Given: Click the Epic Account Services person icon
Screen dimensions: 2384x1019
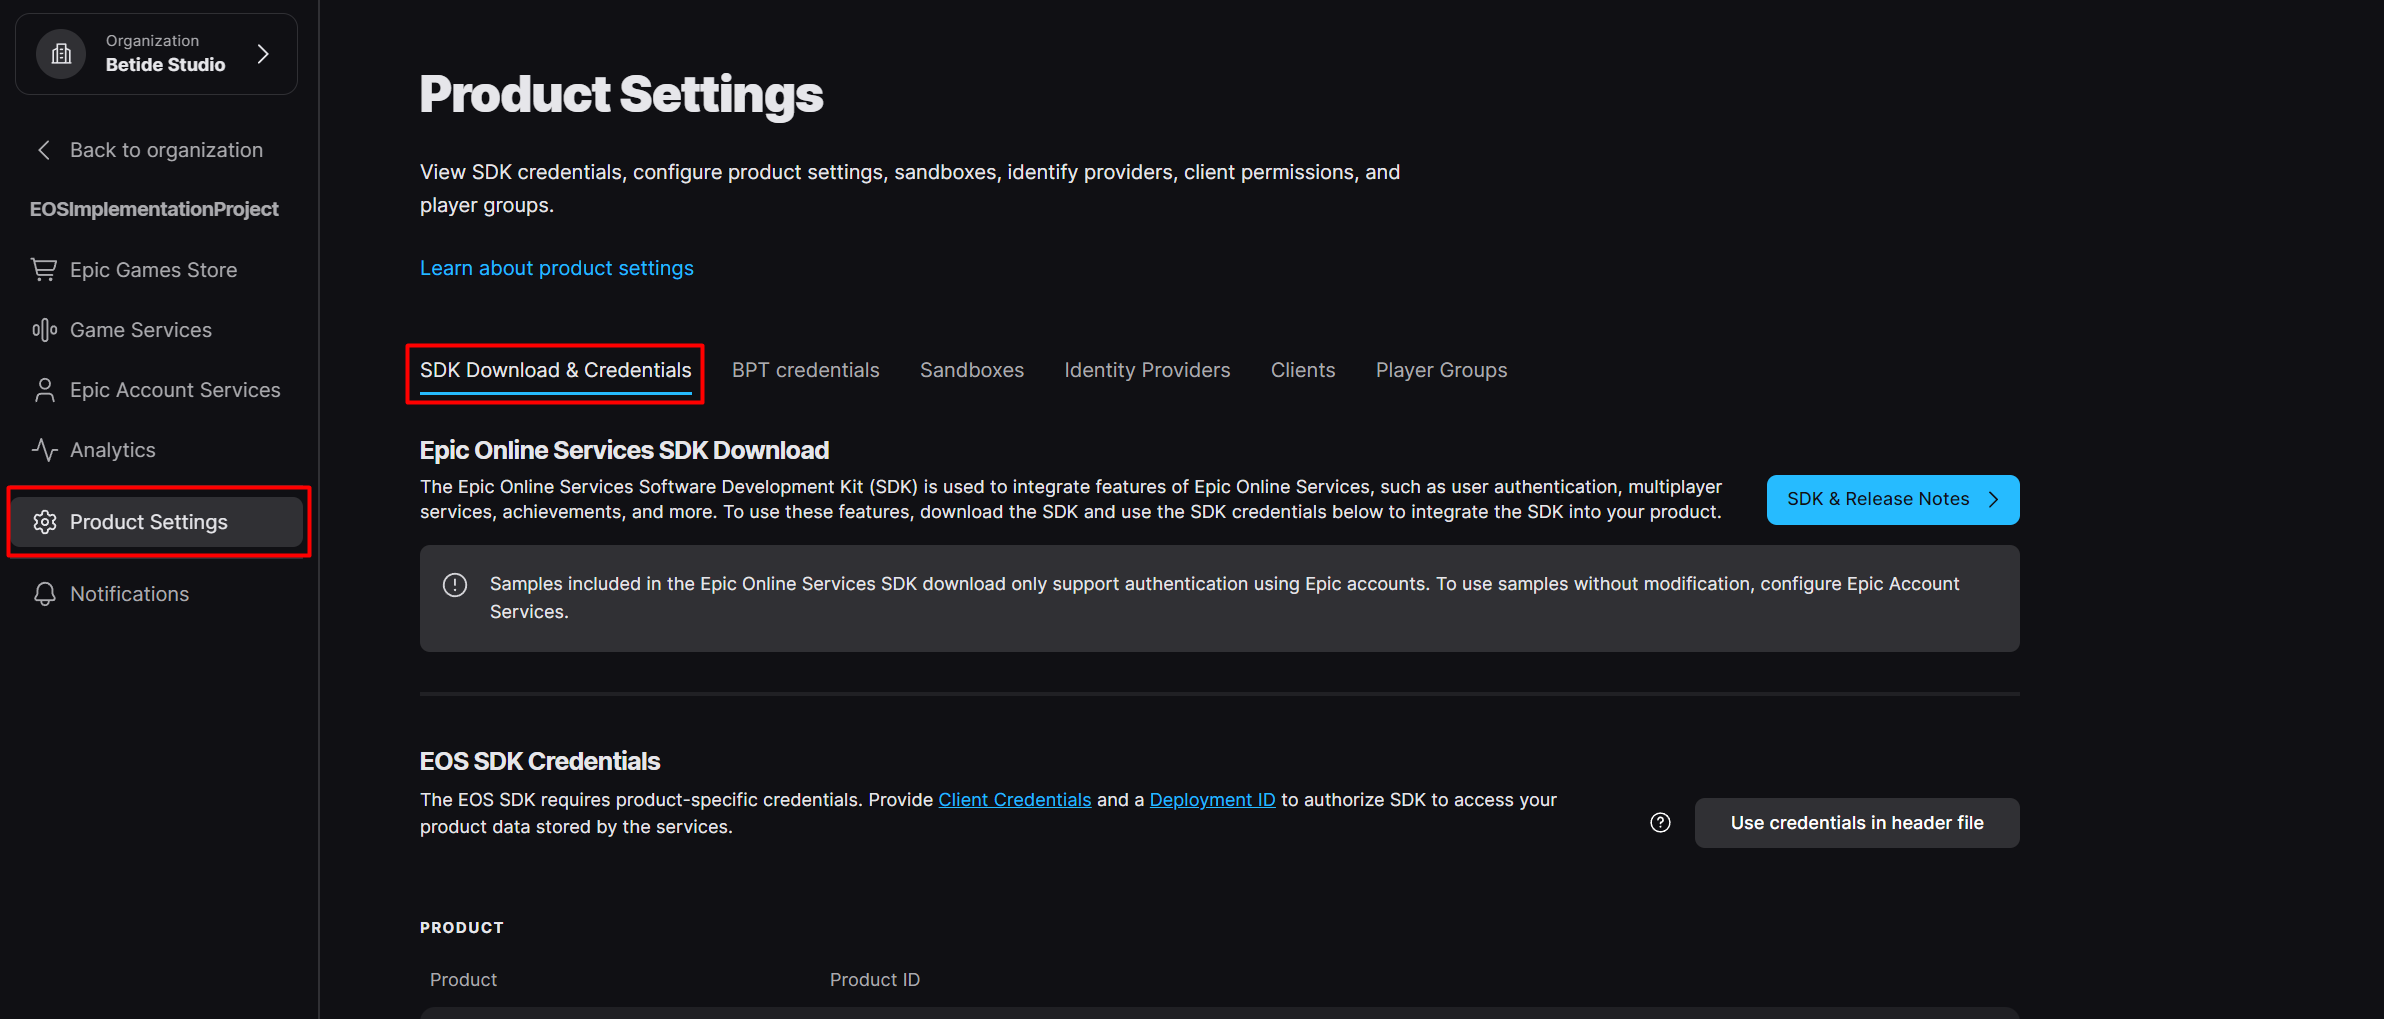Looking at the screenshot, I should click(x=44, y=390).
